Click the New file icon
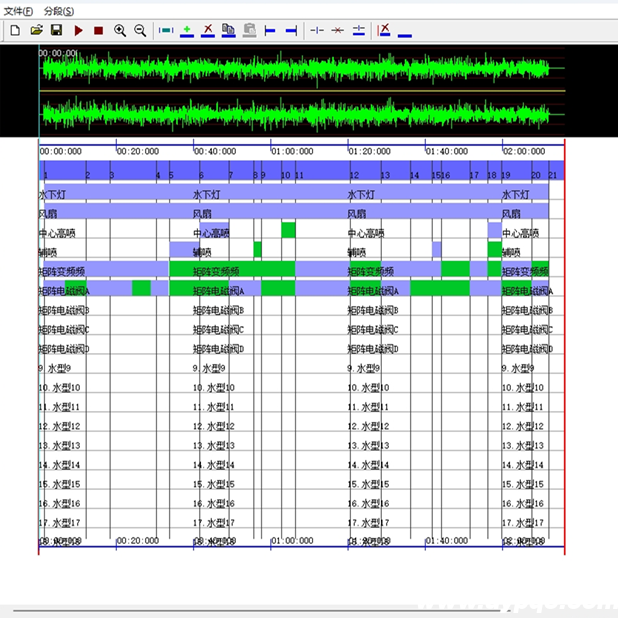This screenshot has width=618, height=618. [15, 31]
